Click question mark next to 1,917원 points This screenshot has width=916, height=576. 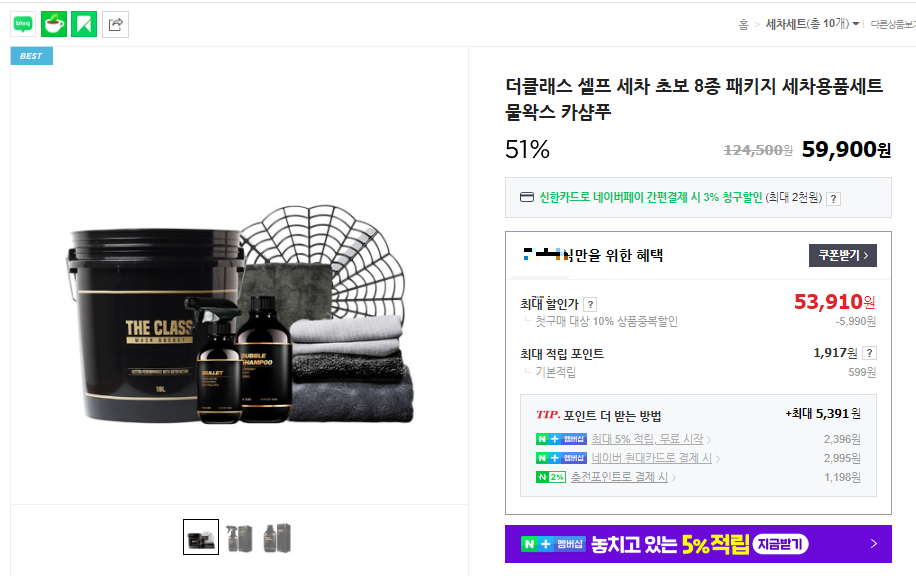pyautogui.click(x=869, y=353)
